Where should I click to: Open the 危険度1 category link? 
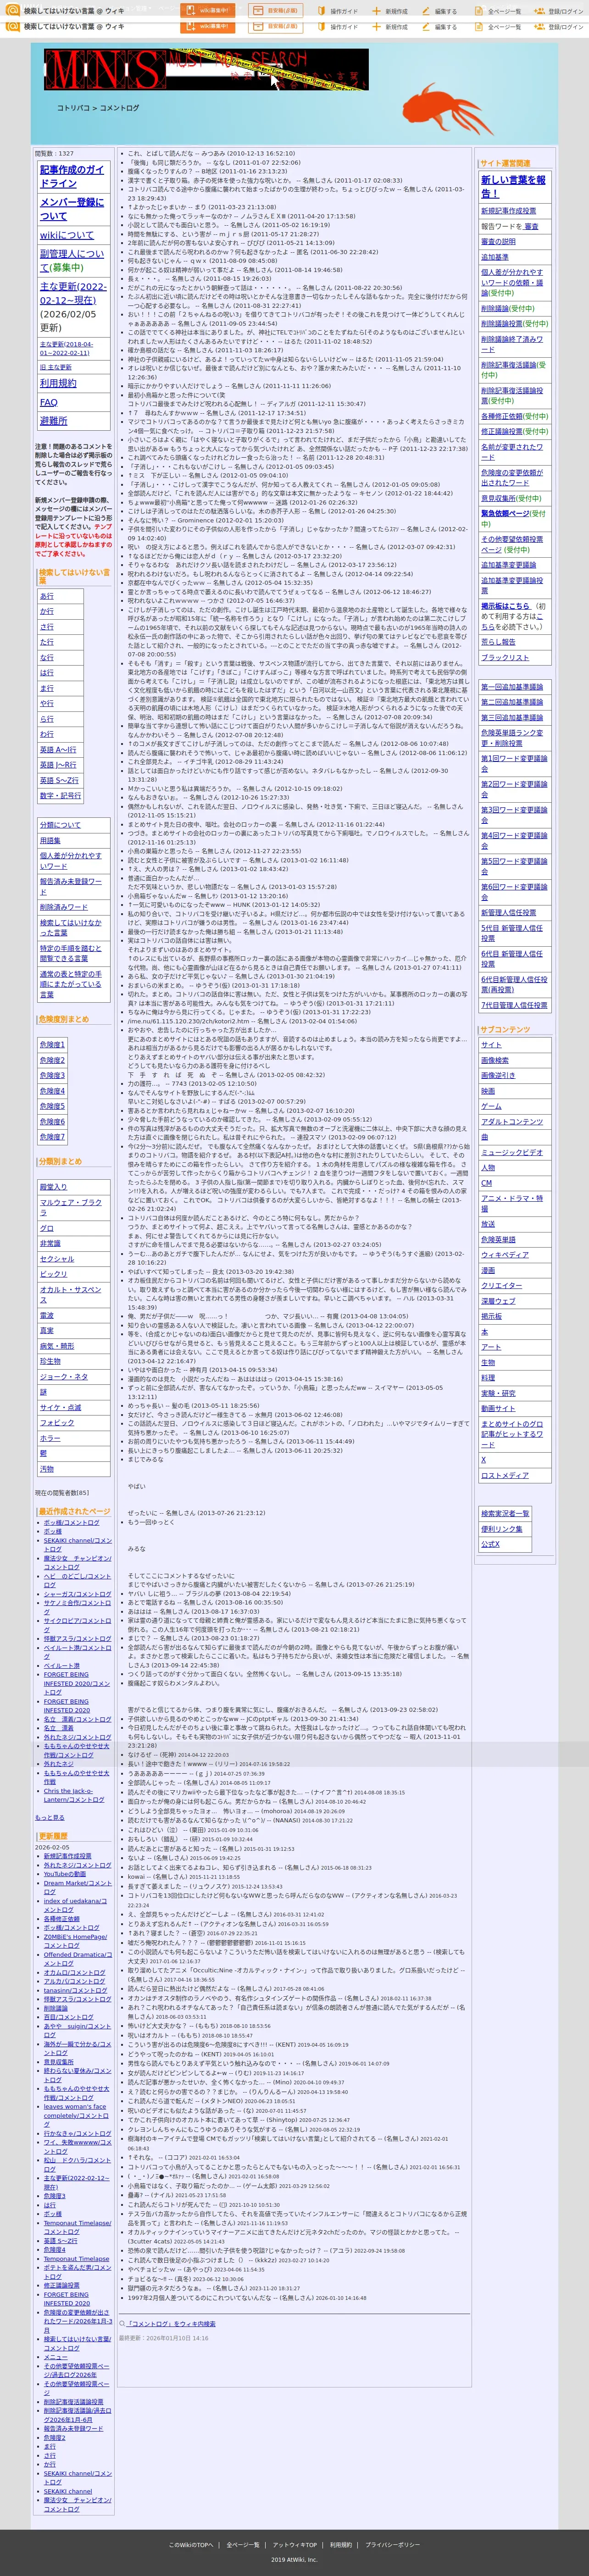pyautogui.click(x=52, y=1045)
